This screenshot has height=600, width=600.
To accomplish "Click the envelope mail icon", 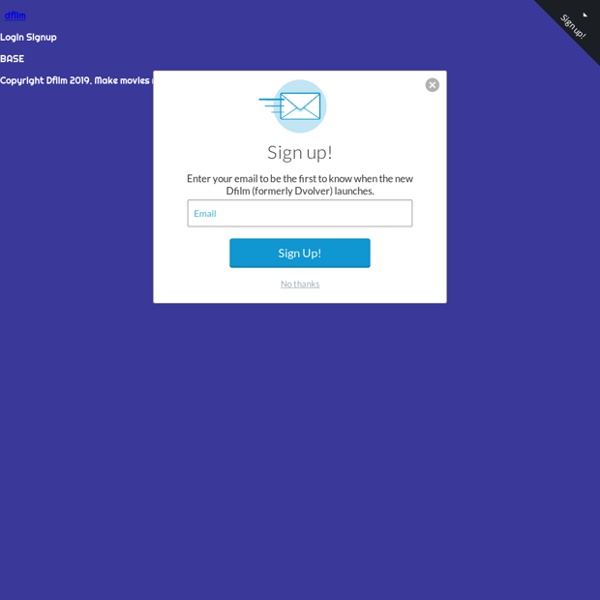I will [x=293, y=106].
